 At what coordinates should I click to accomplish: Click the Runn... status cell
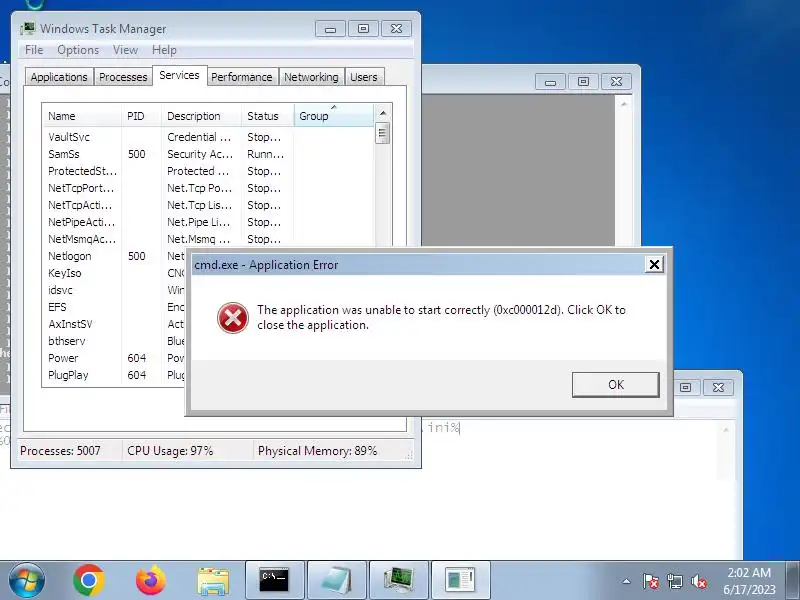[265, 154]
